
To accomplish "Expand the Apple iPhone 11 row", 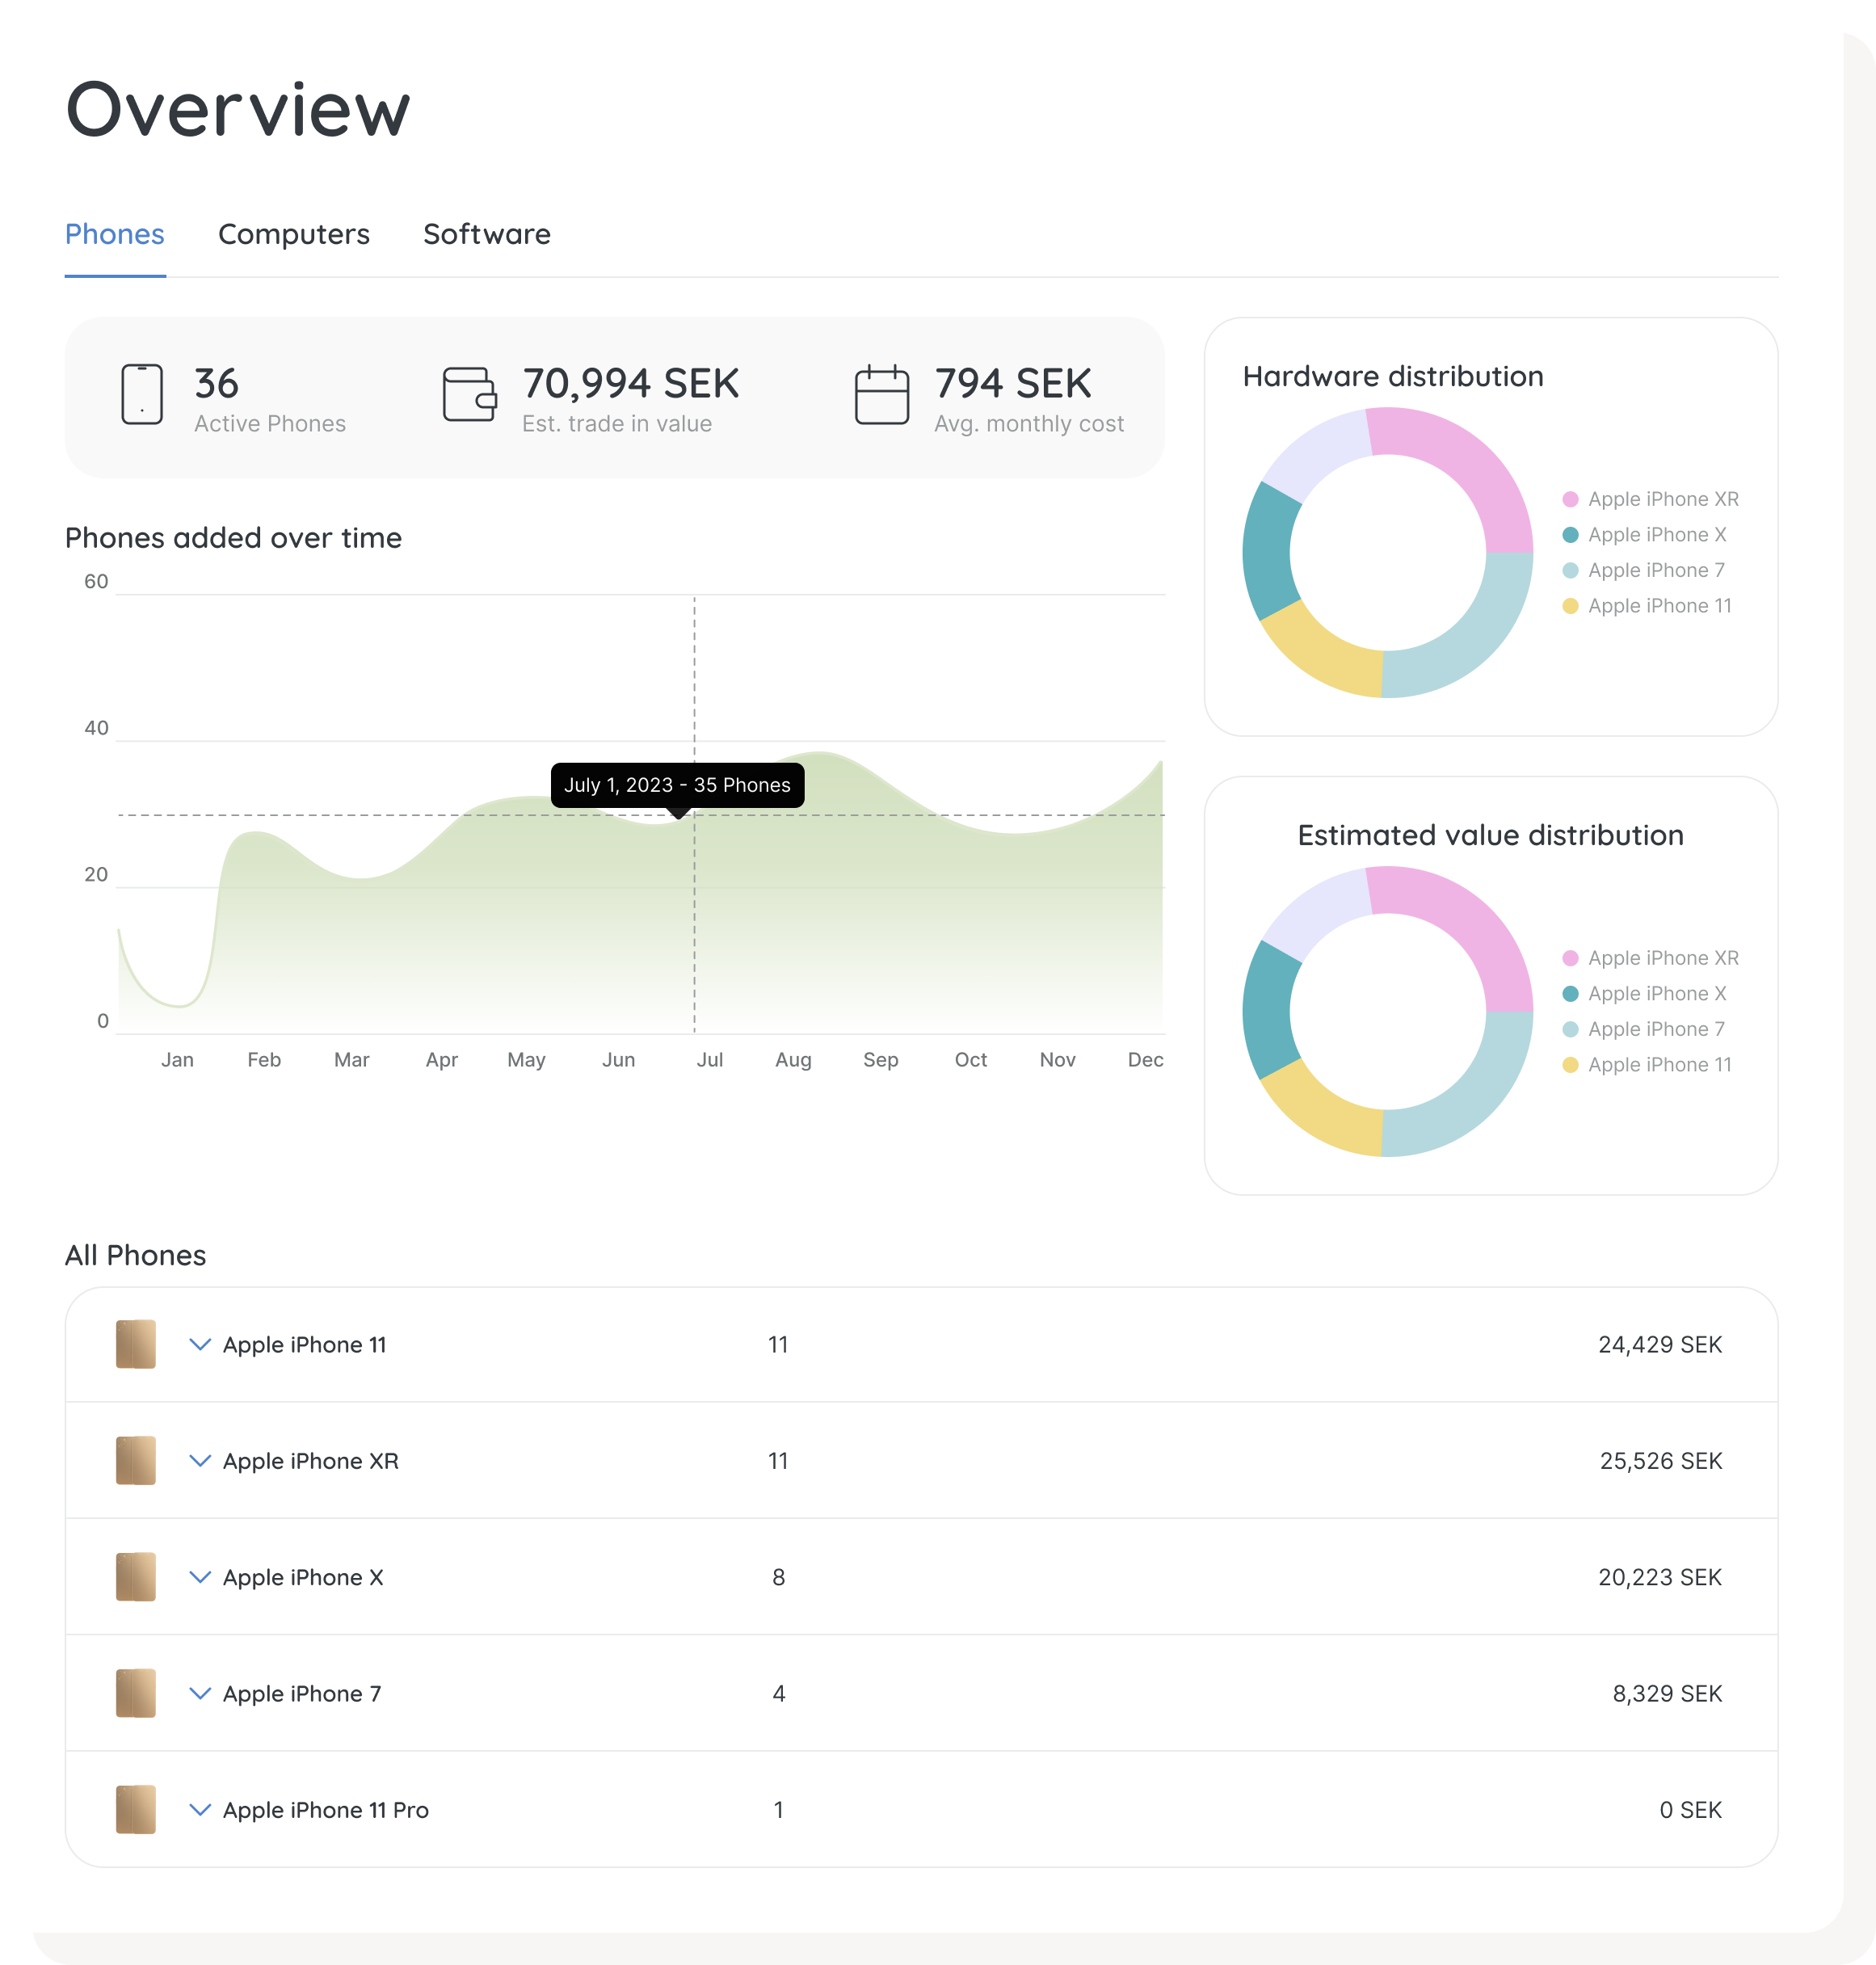I will (x=200, y=1344).
